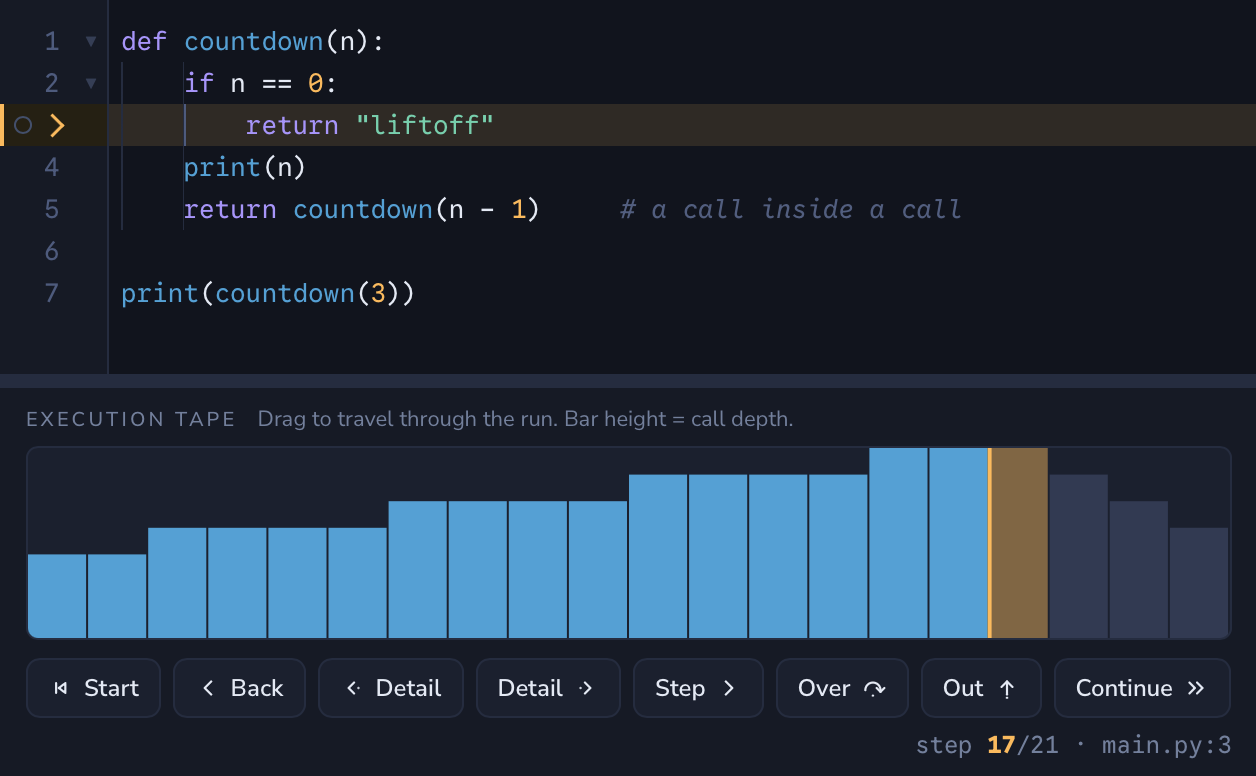
Task: Click the Detail button with right arrow
Action: click(548, 688)
